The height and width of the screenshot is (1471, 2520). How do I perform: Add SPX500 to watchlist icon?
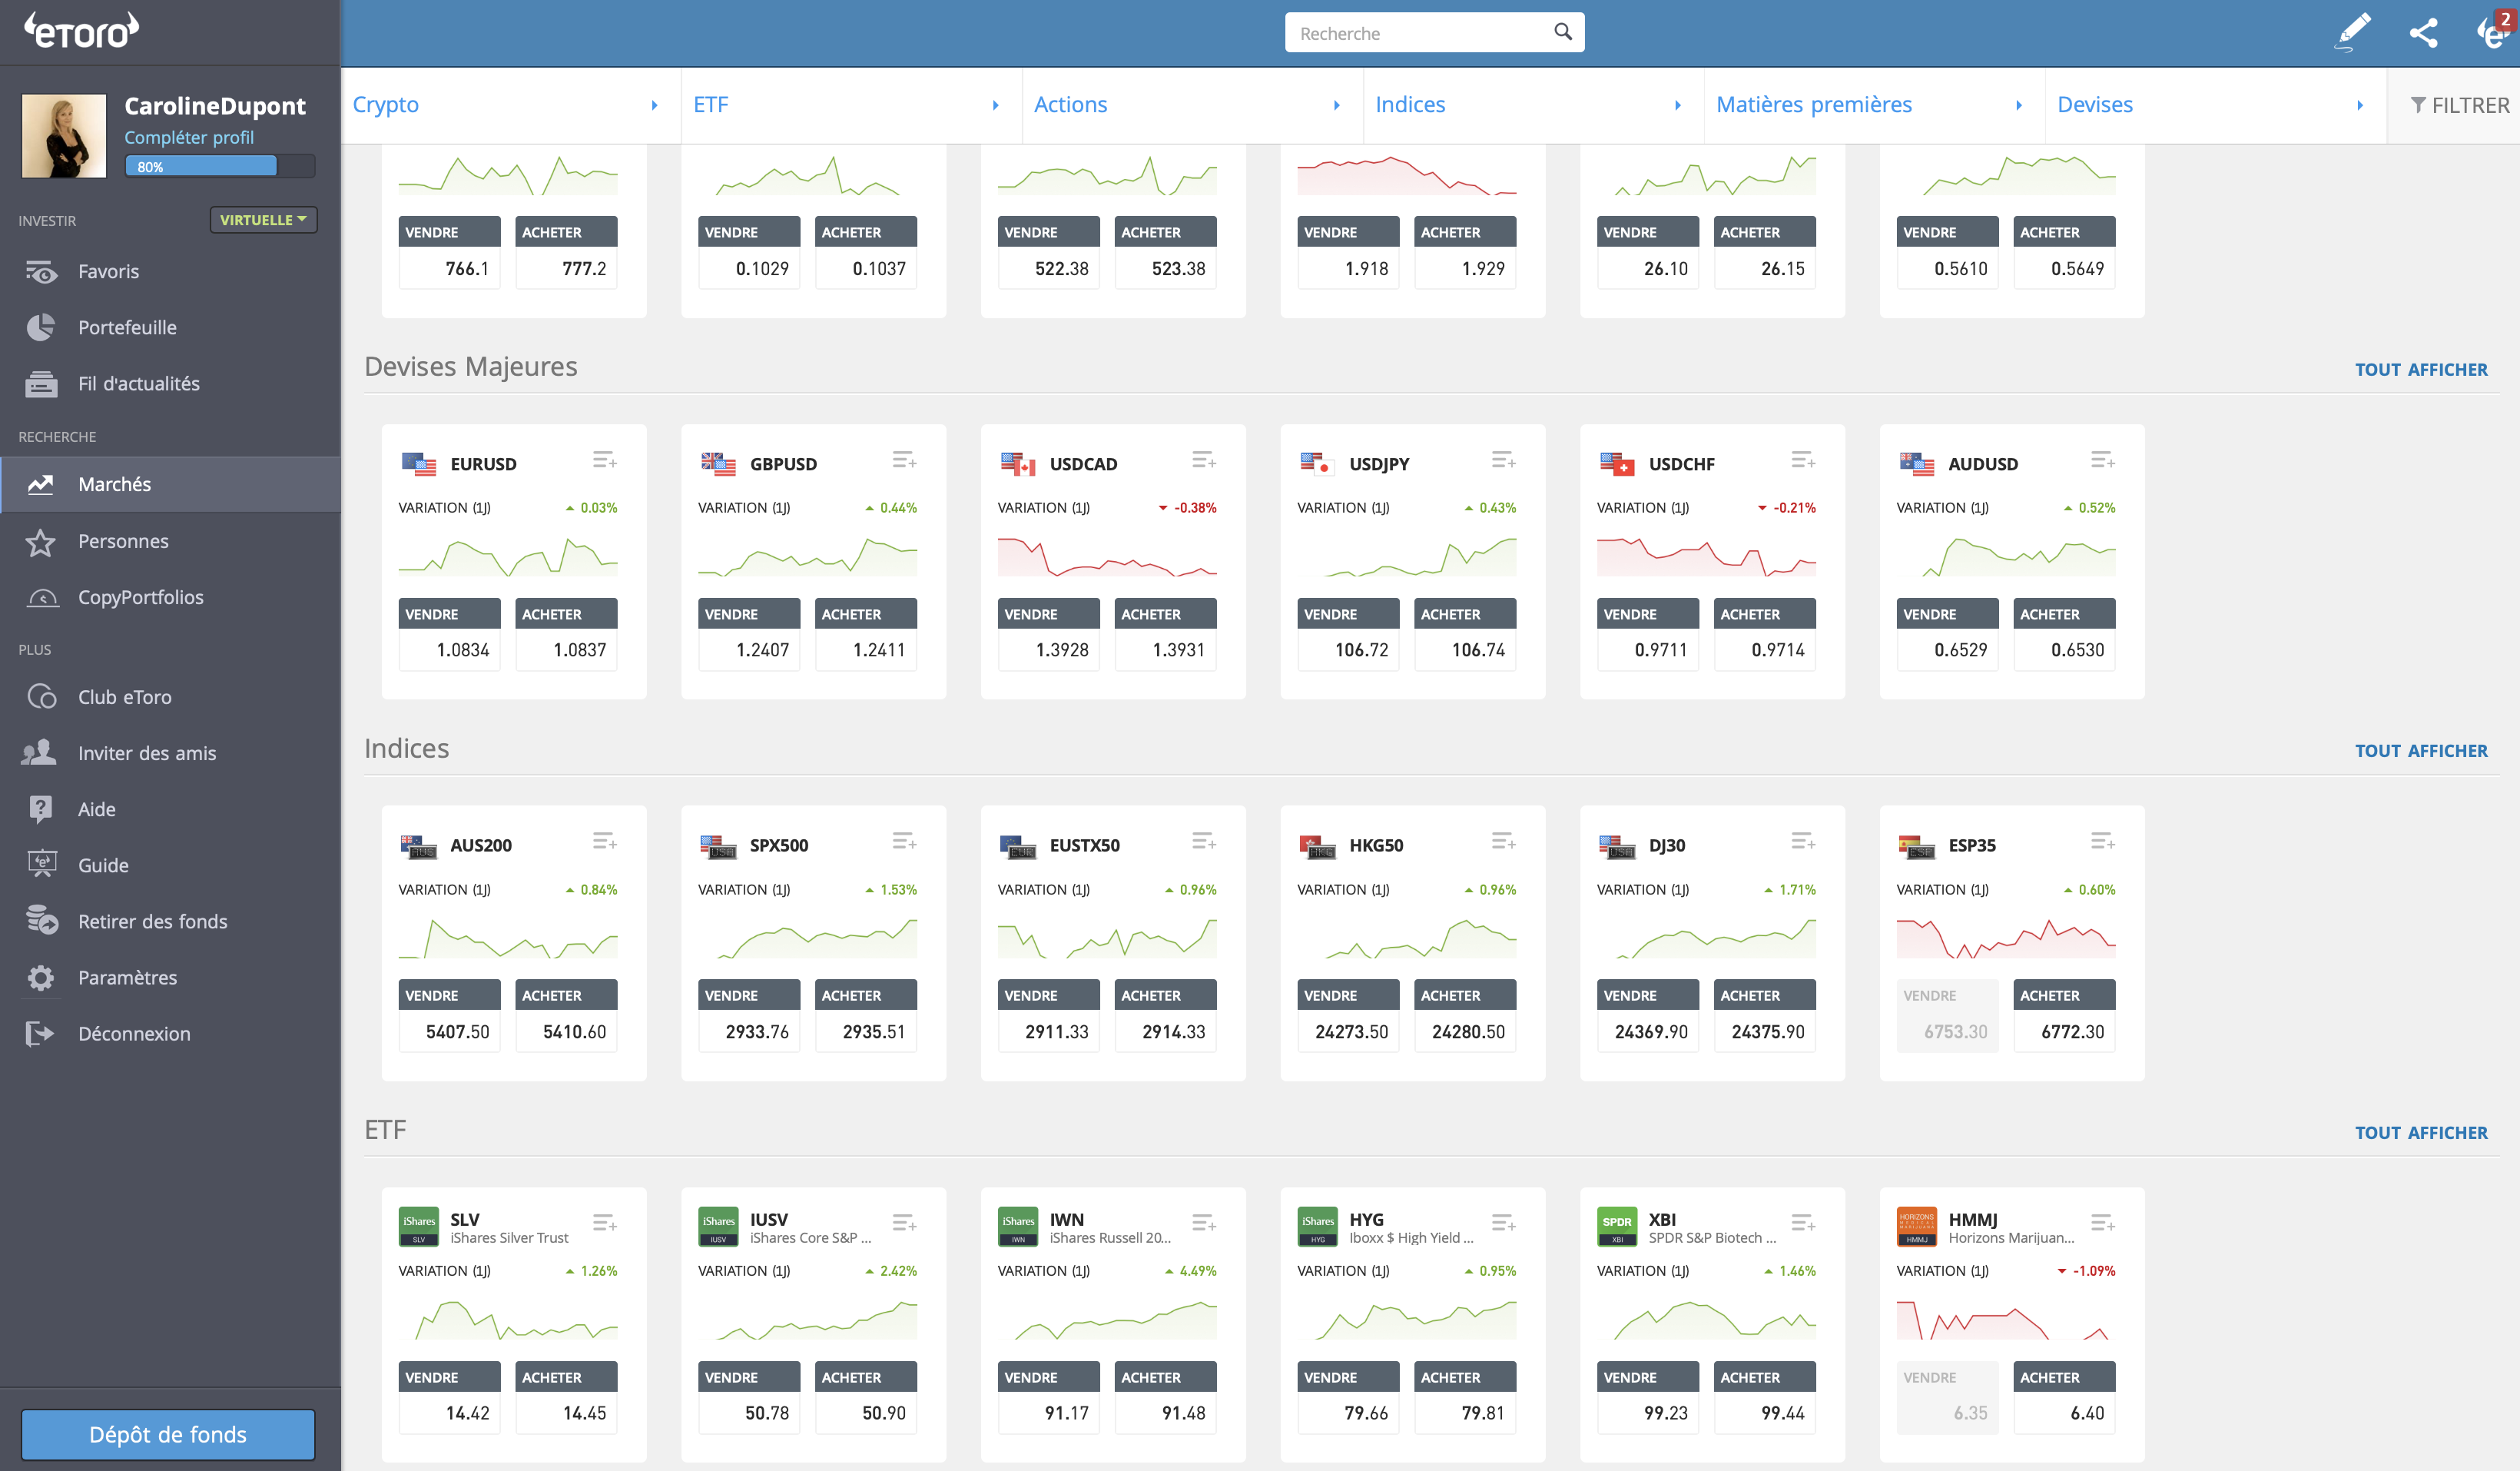click(x=904, y=841)
